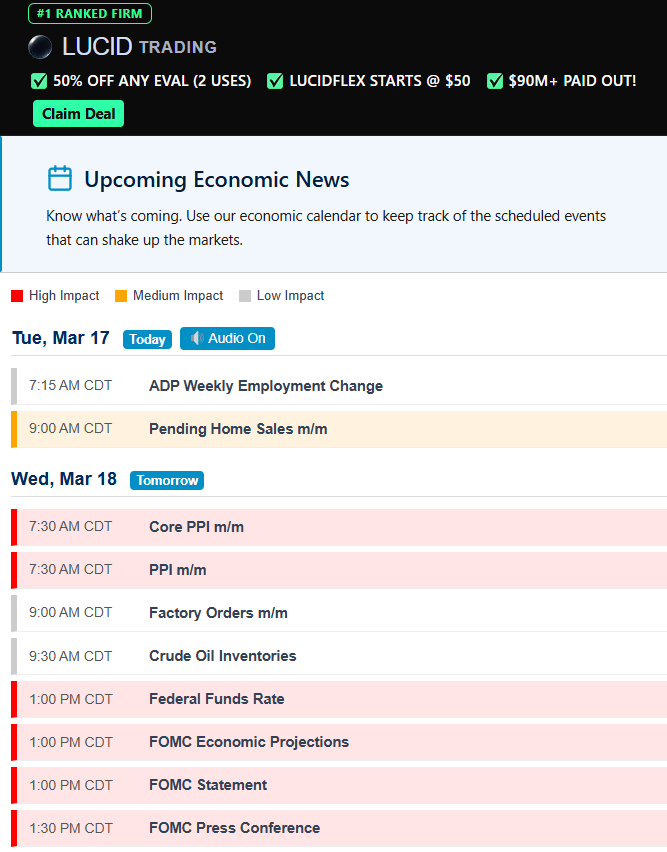
Task: Select the Pending Home Sales m/m event
Action: 339,429
